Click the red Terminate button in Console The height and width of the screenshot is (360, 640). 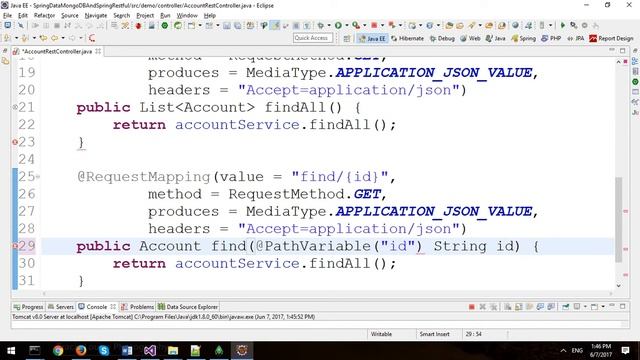[x=471, y=307]
